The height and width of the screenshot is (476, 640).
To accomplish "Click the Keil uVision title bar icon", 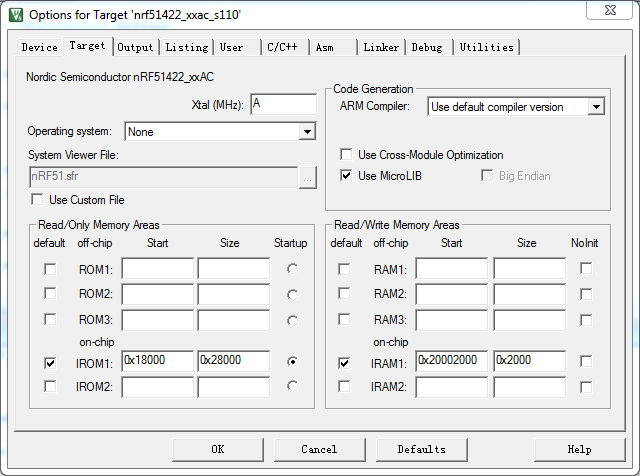I will click(16, 15).
